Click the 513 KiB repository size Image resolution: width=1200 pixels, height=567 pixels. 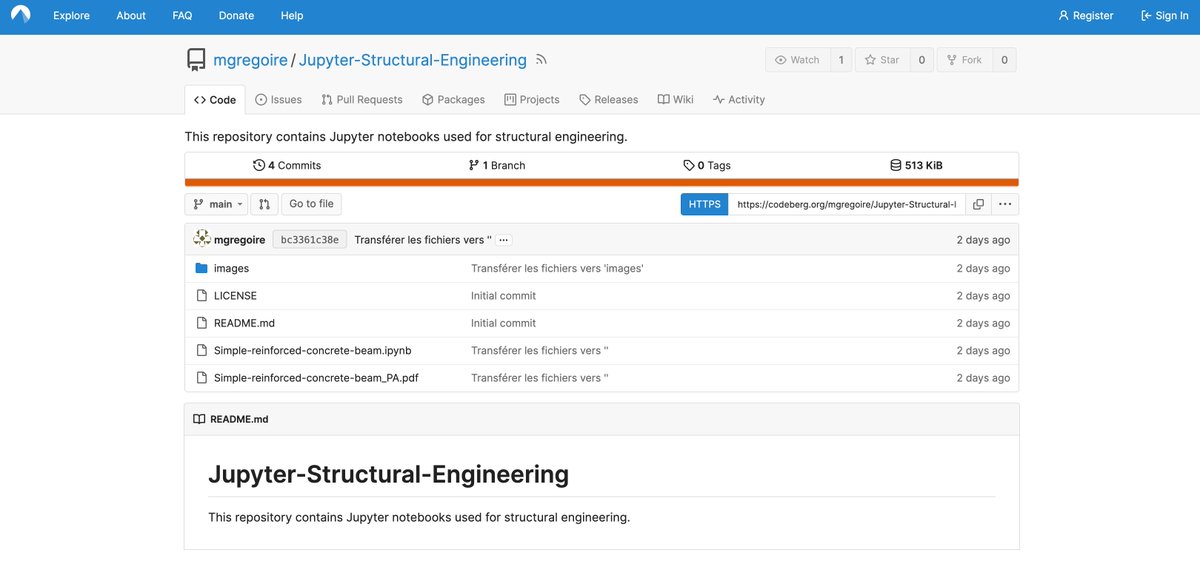coord(916,165)
